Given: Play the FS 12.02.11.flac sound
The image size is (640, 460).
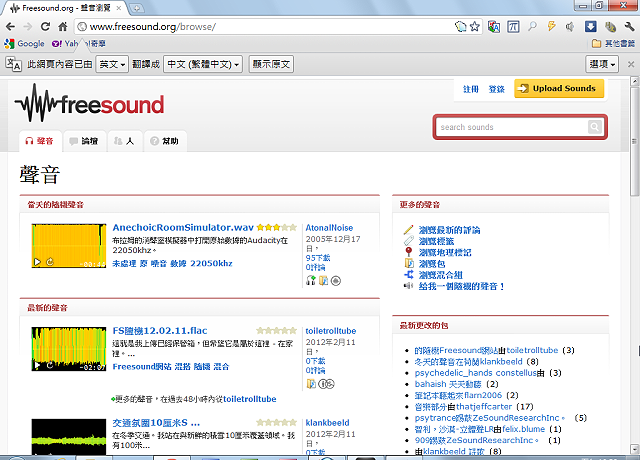Looking at the screenshot, I should (x=37, y=365).
